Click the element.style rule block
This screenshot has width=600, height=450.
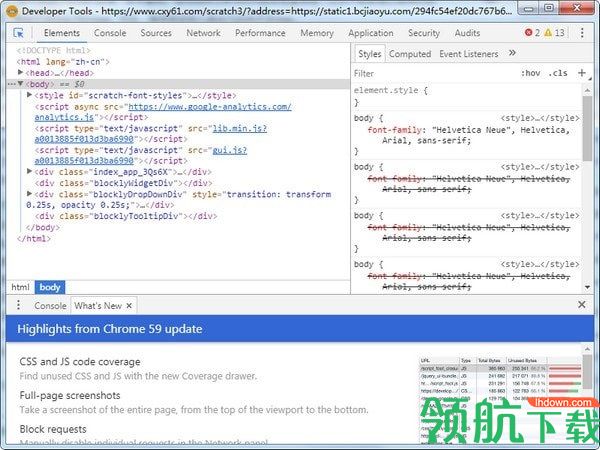coord(466,96)
